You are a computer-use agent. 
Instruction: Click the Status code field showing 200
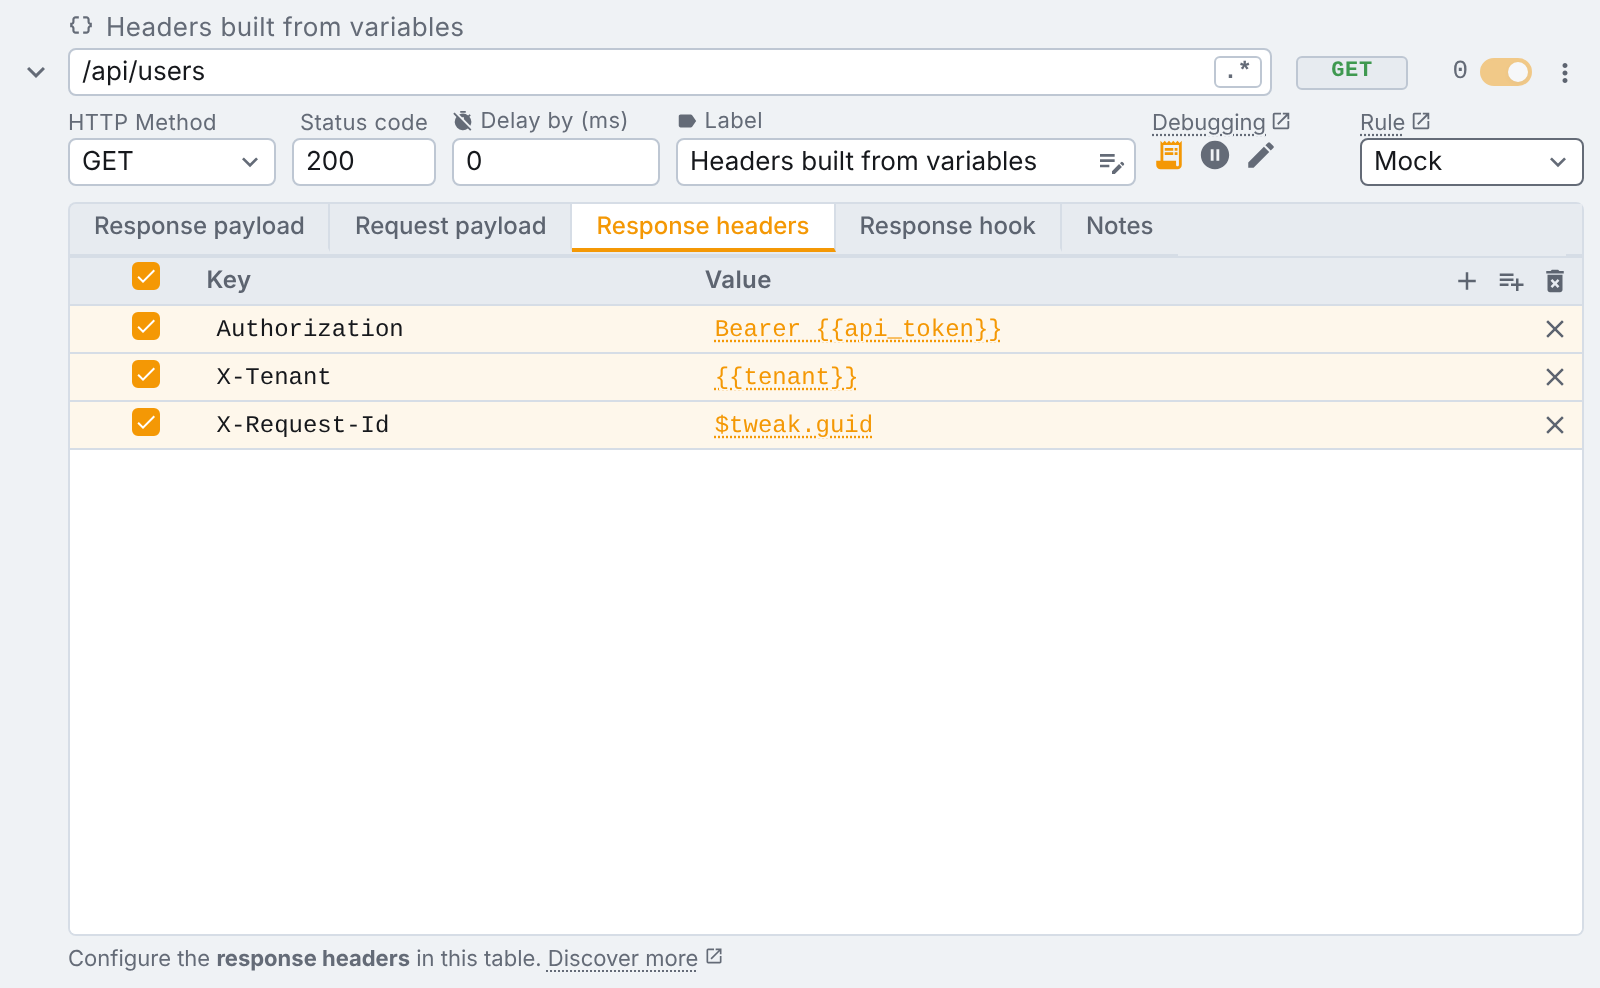tap(364, 162)
